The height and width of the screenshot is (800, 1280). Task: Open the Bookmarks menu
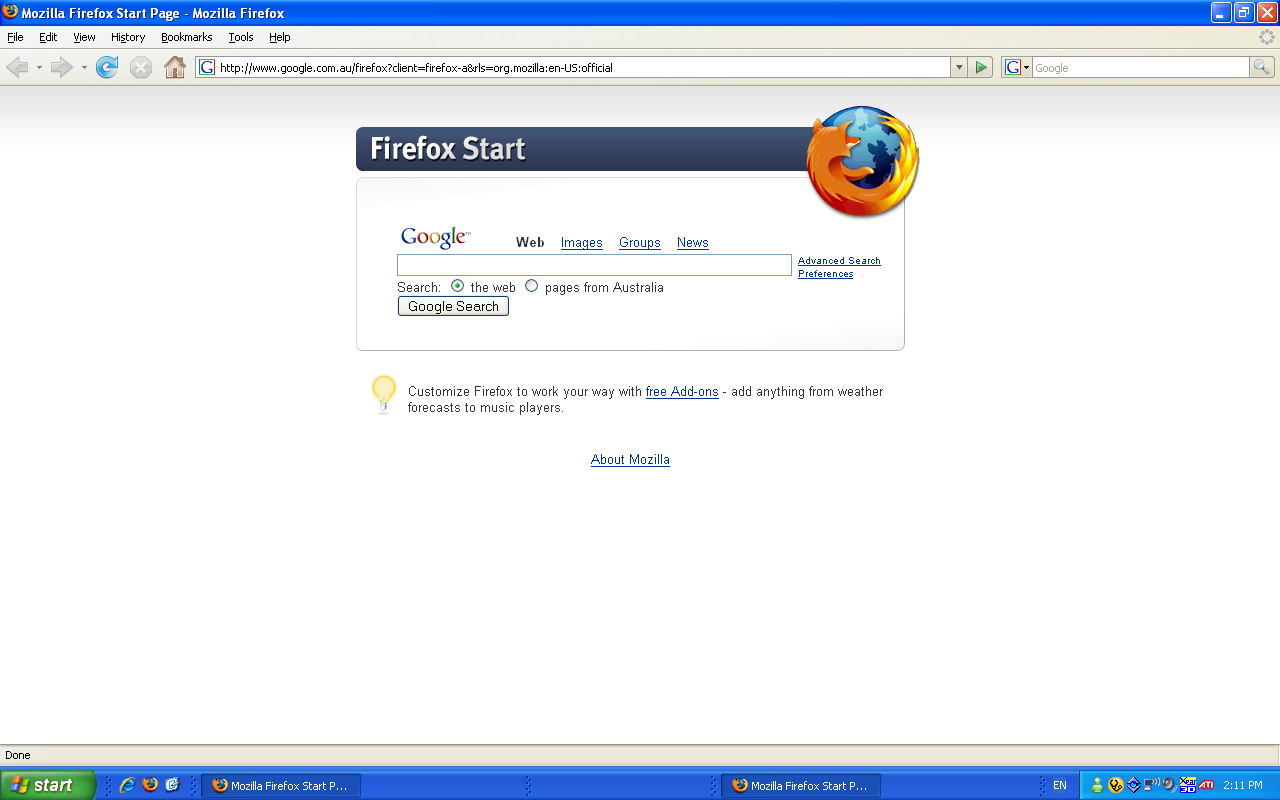coord(186,37)
